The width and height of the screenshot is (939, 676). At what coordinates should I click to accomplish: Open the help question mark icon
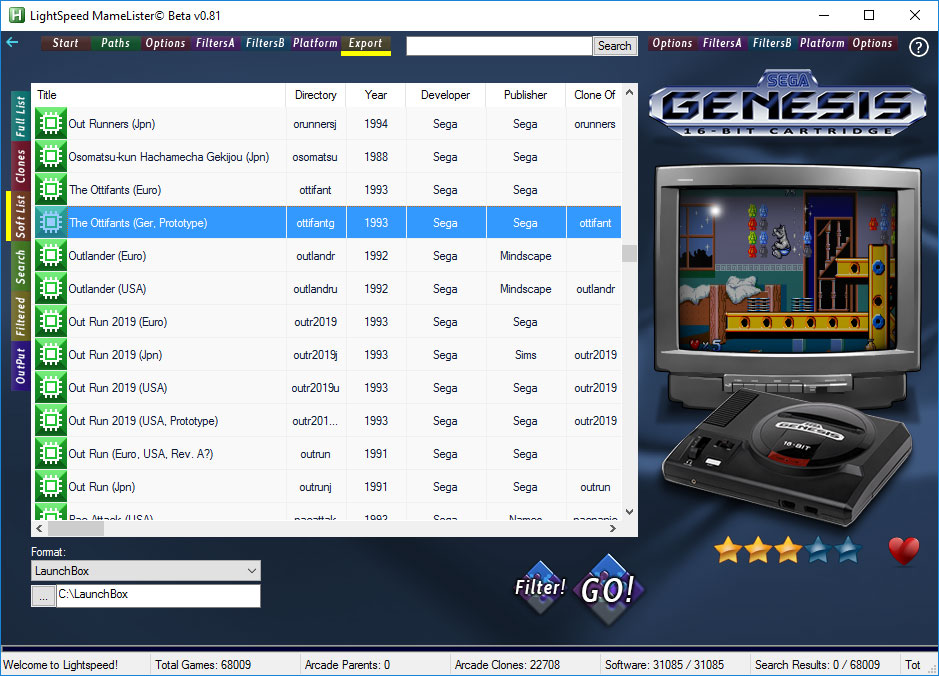click(918, 47)
